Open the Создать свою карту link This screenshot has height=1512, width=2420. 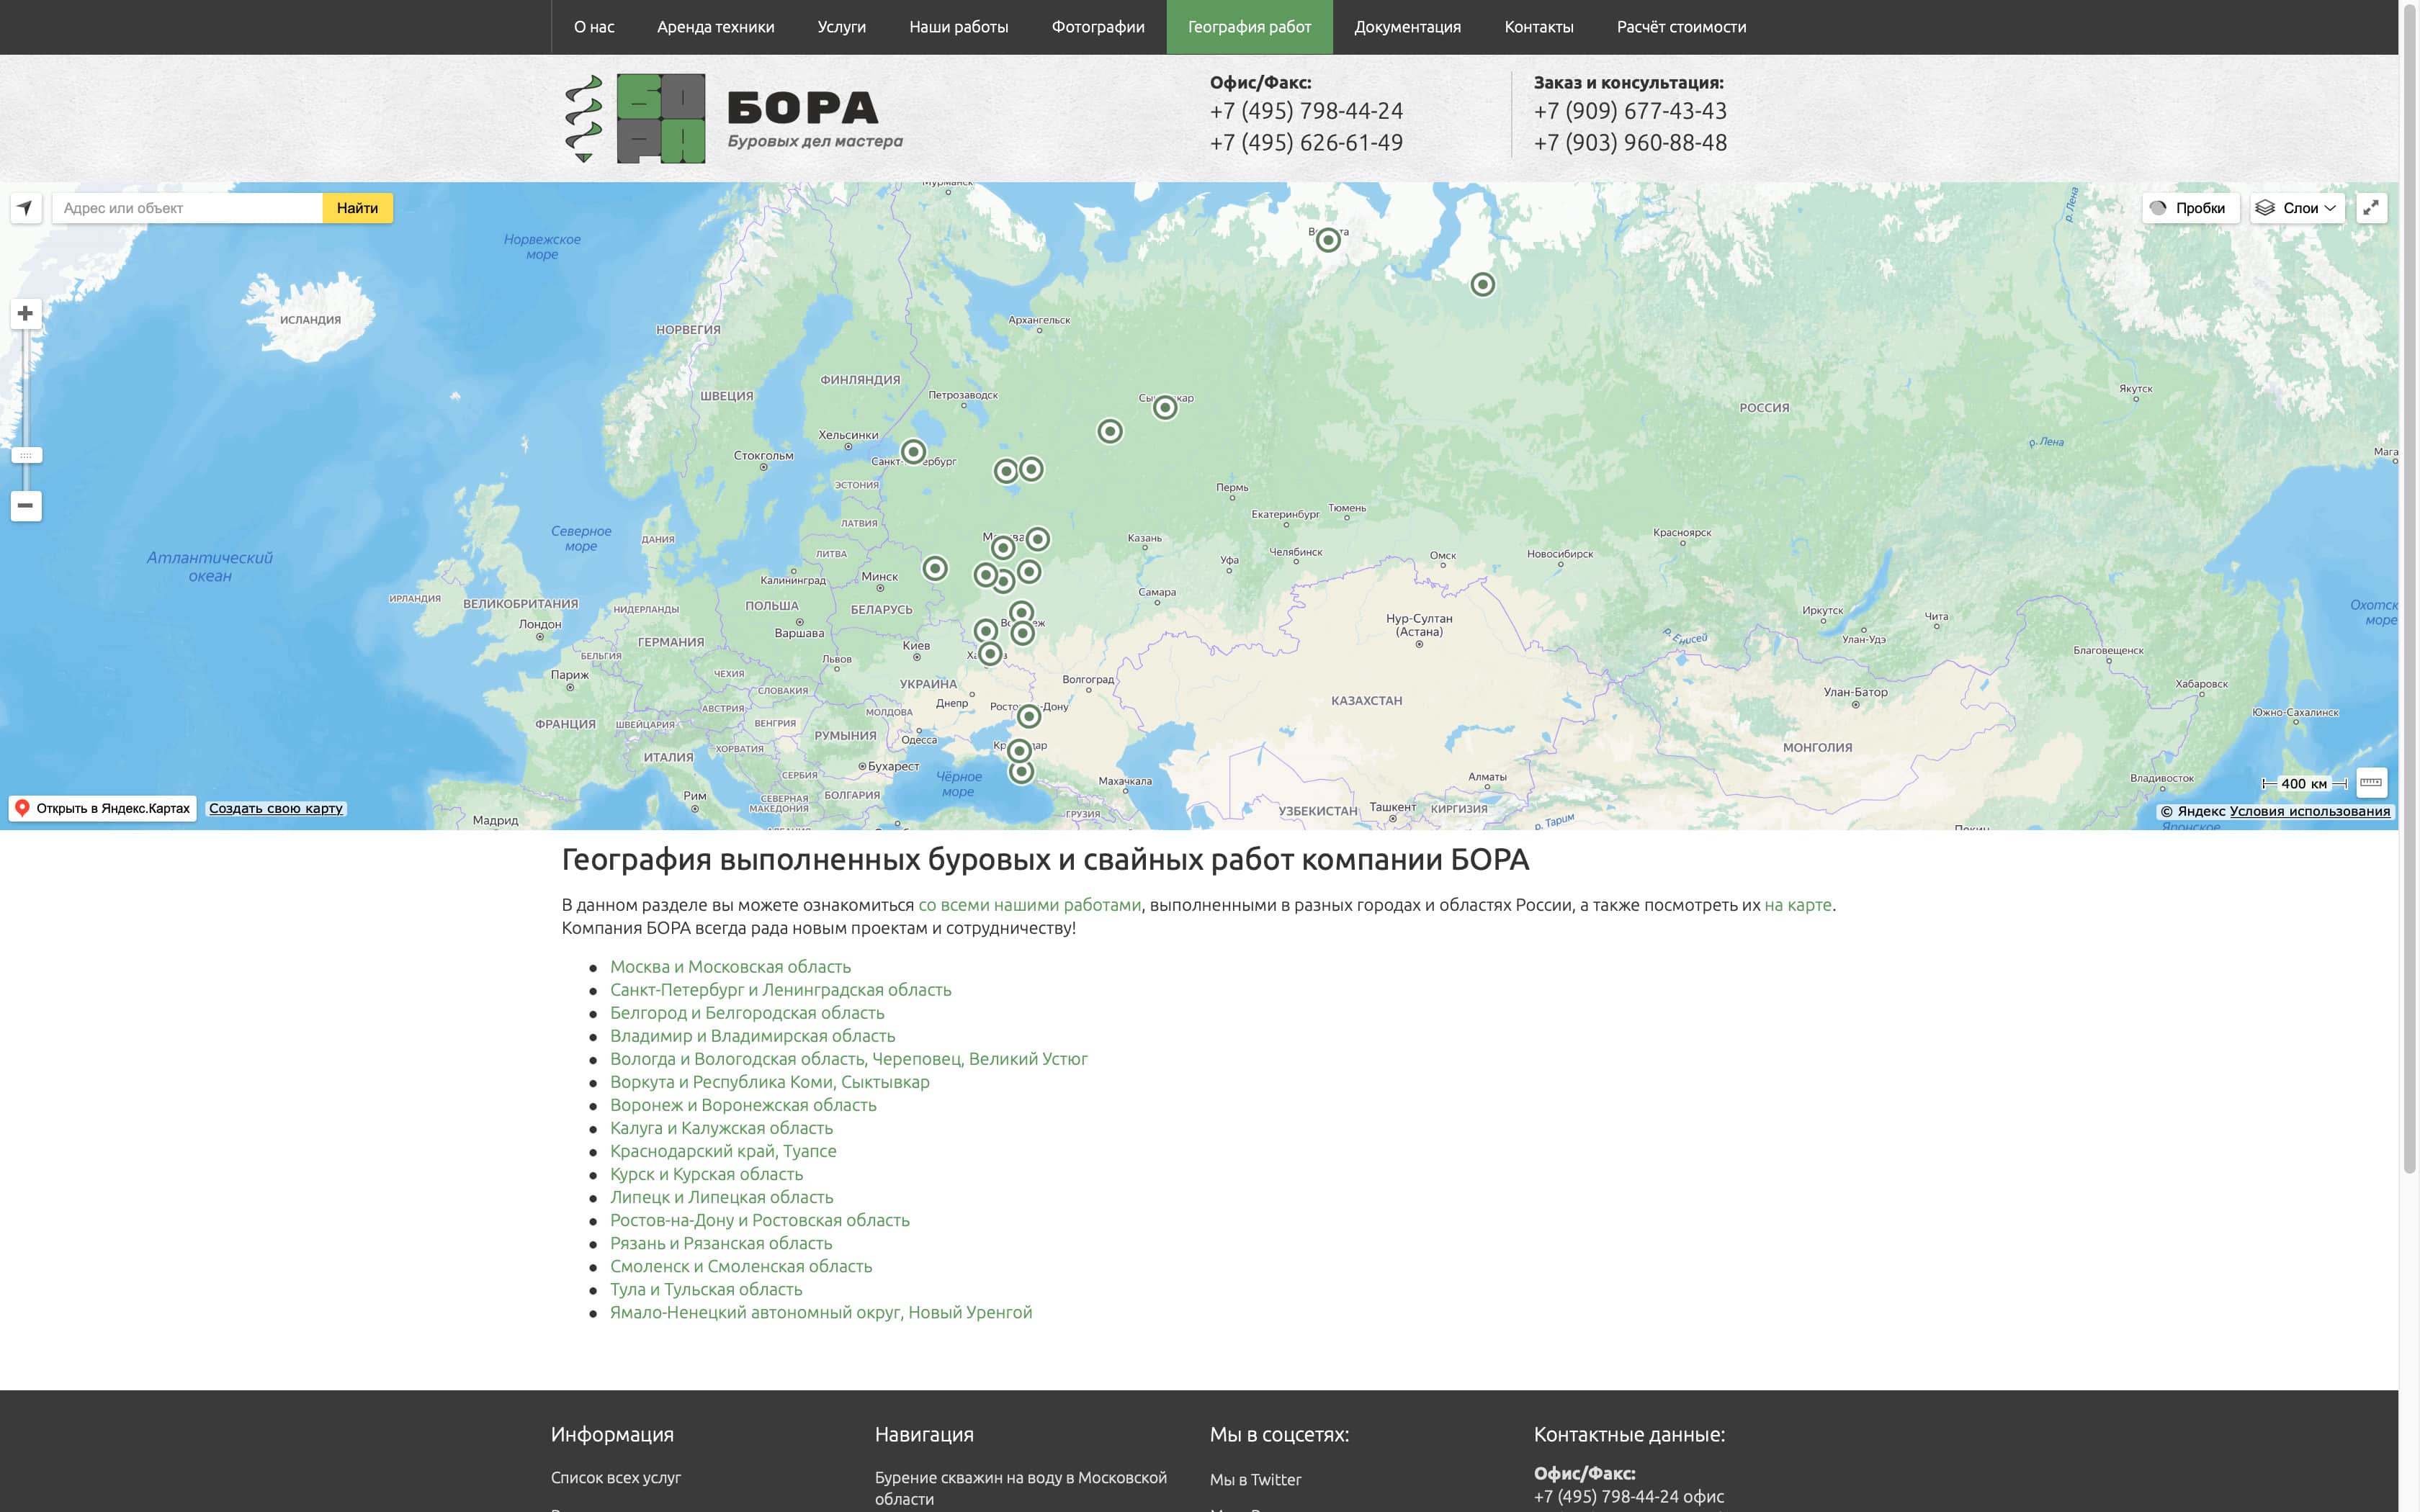276,808
